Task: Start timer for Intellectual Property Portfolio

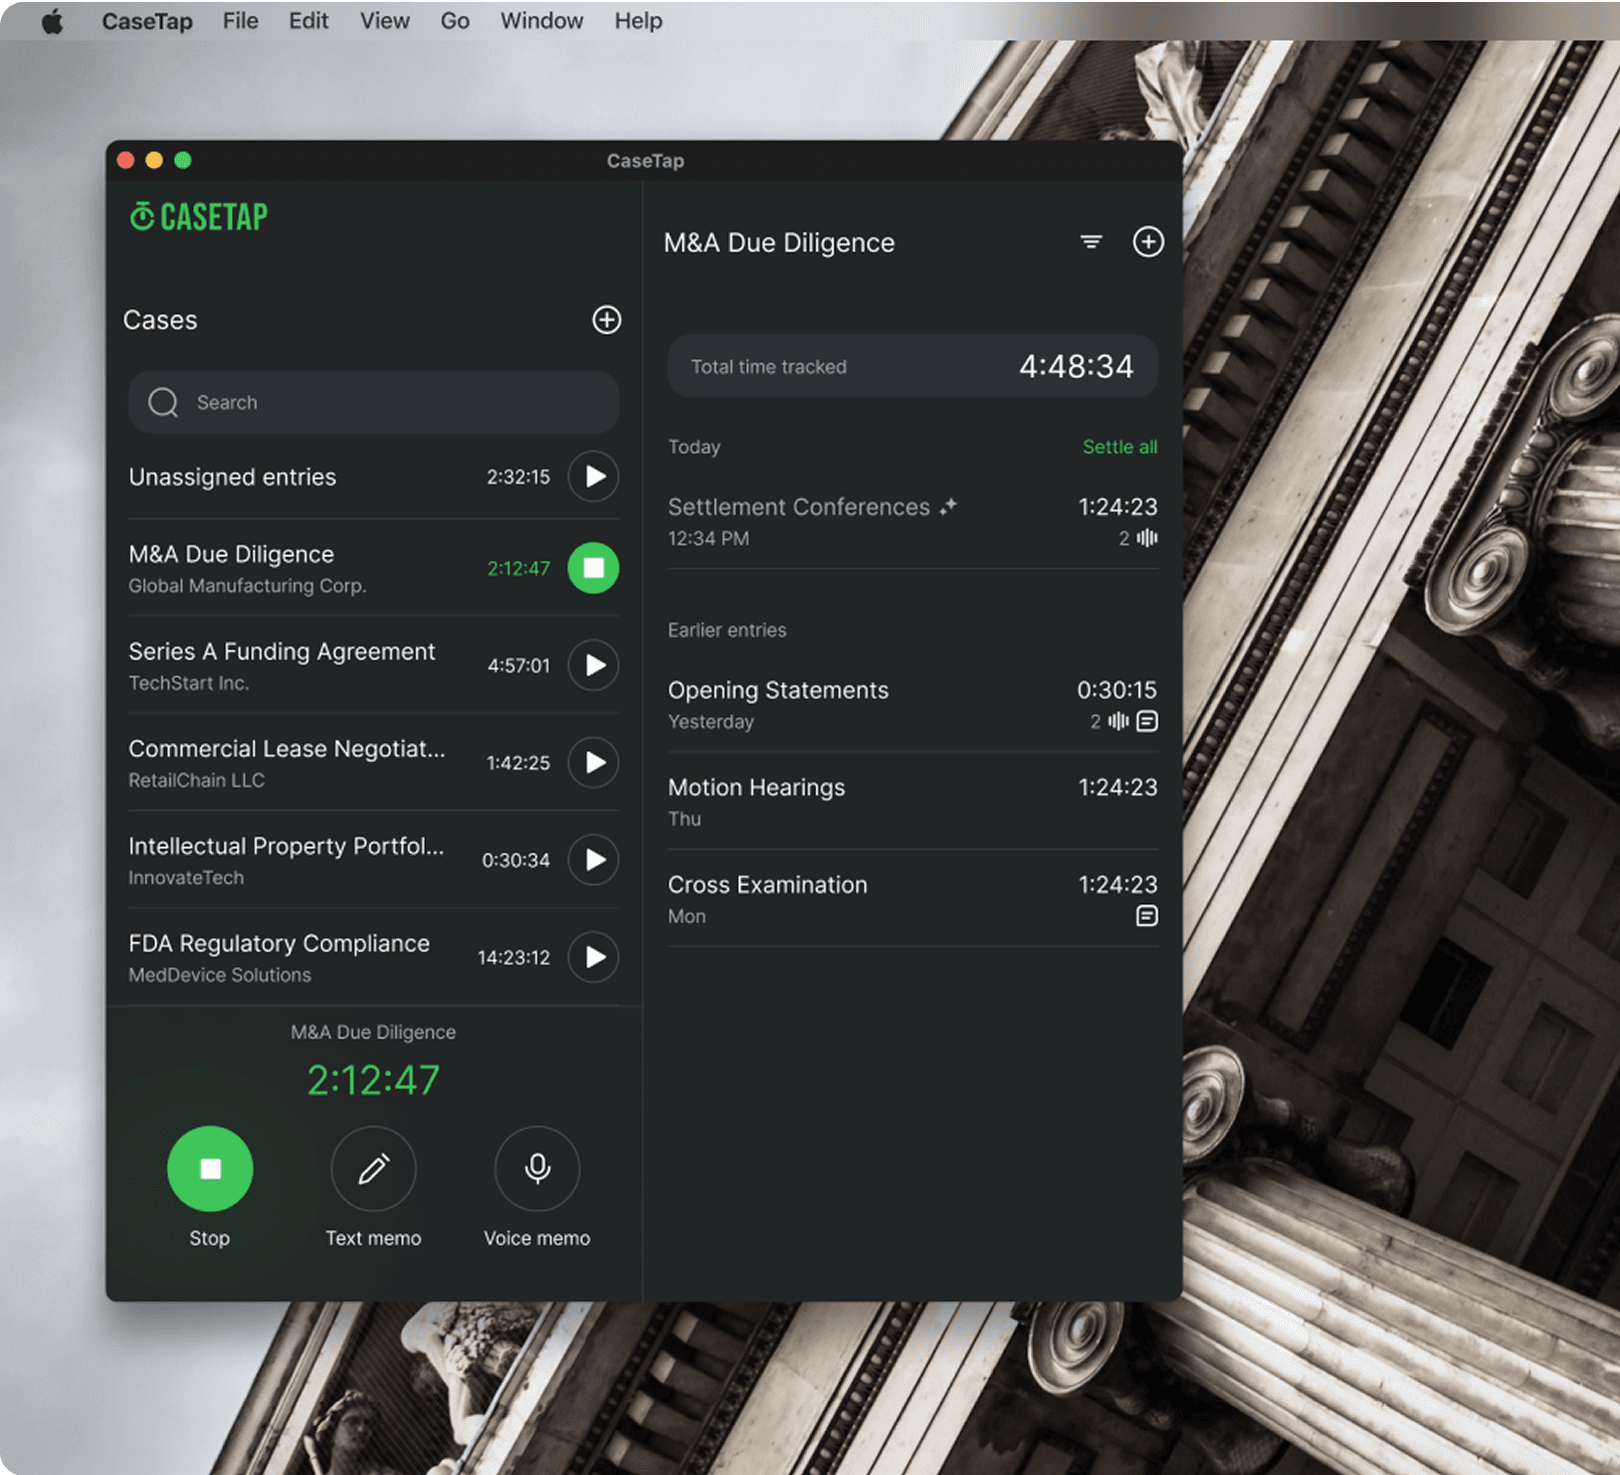Action: click(594, 859)
